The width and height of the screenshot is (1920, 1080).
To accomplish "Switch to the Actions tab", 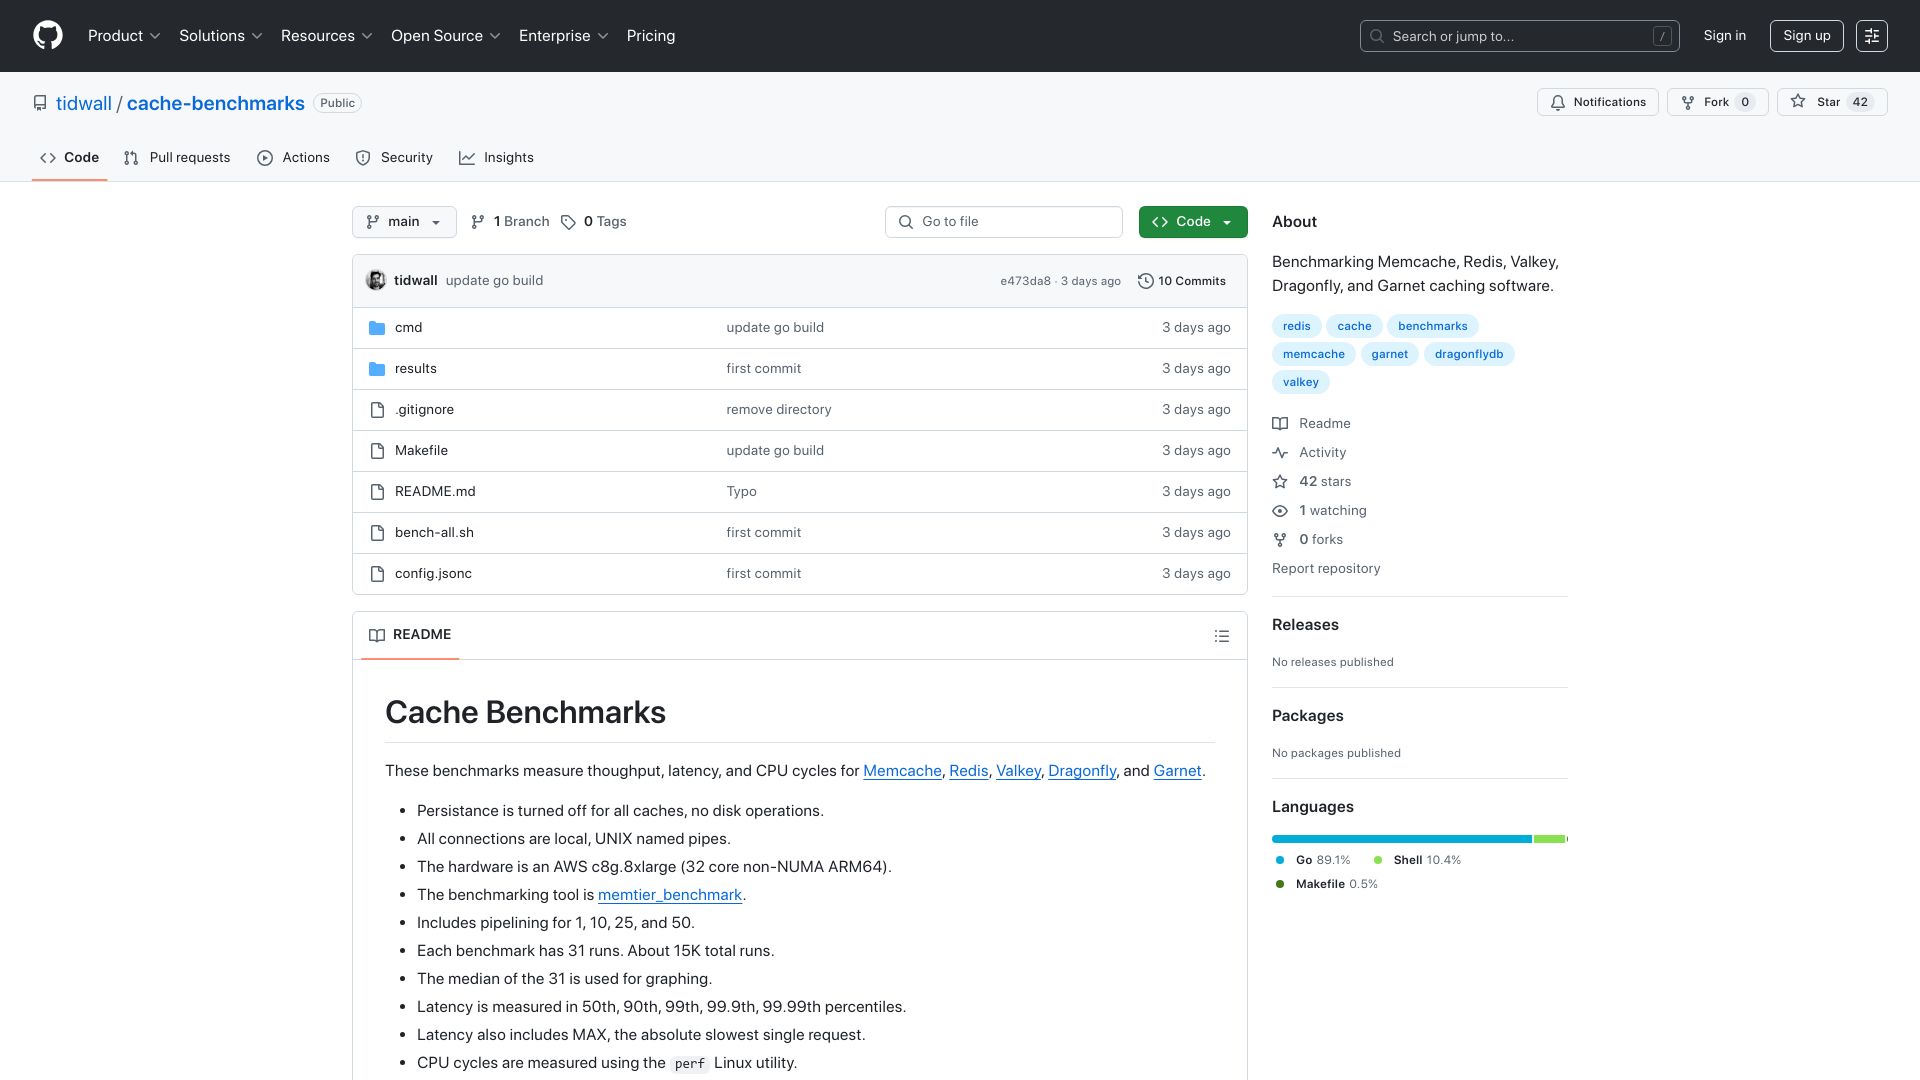I will (x=293, y=158).
